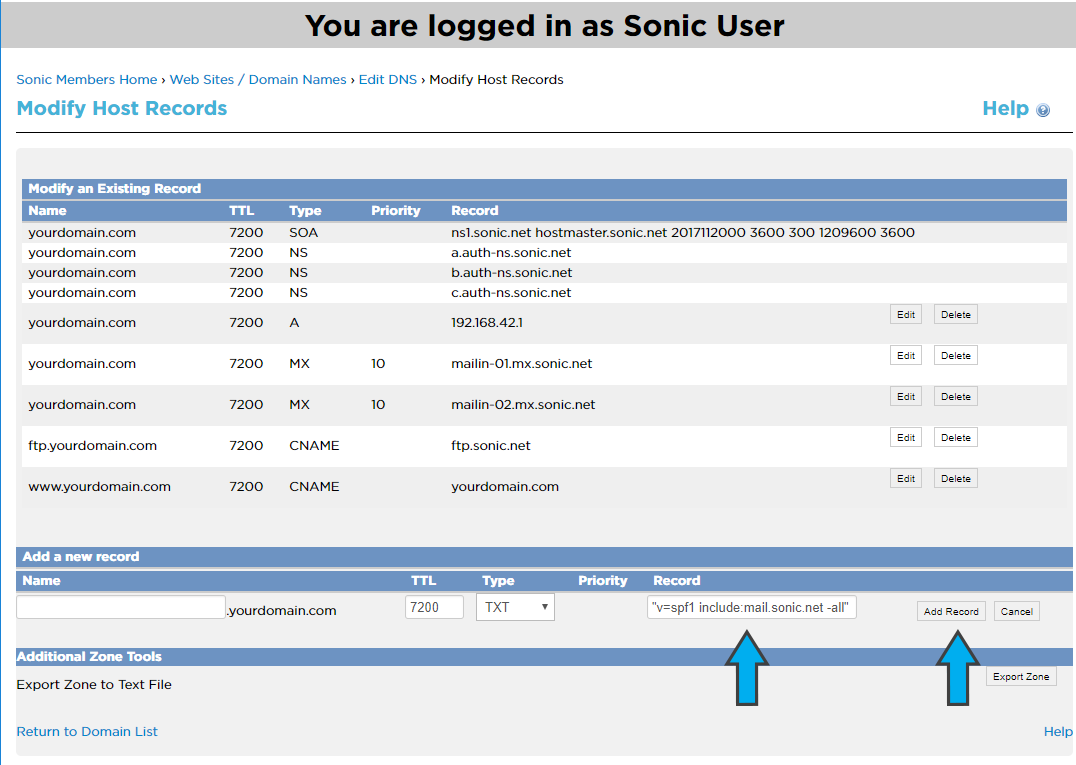Image resolution: width=1076 pixels, height=765 pixels.
Task: Go back to Edit DNS page
Action: 388,79
